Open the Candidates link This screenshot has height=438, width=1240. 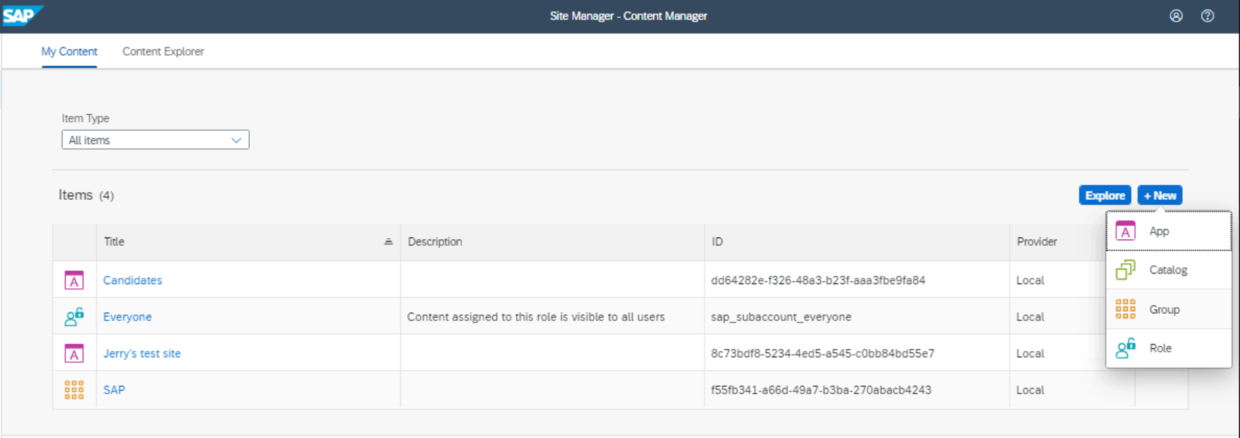tap(132, 280)
